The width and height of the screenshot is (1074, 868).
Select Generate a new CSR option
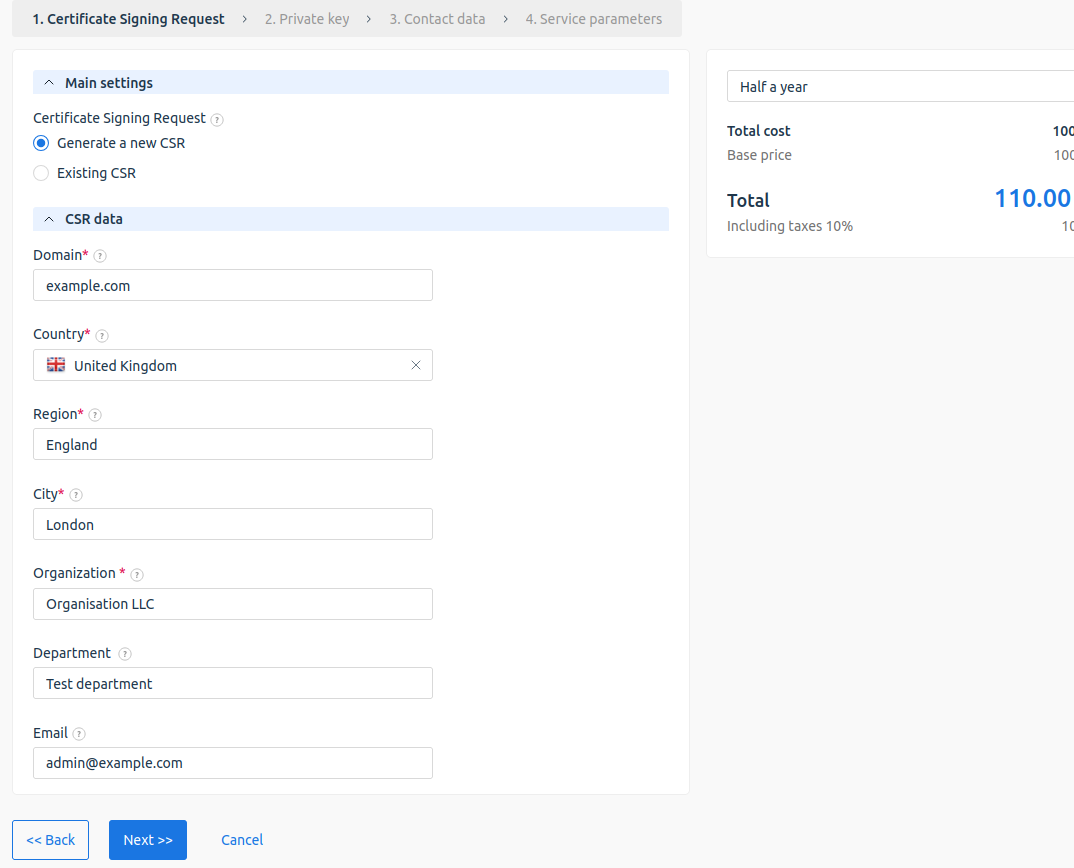point(41,143)
